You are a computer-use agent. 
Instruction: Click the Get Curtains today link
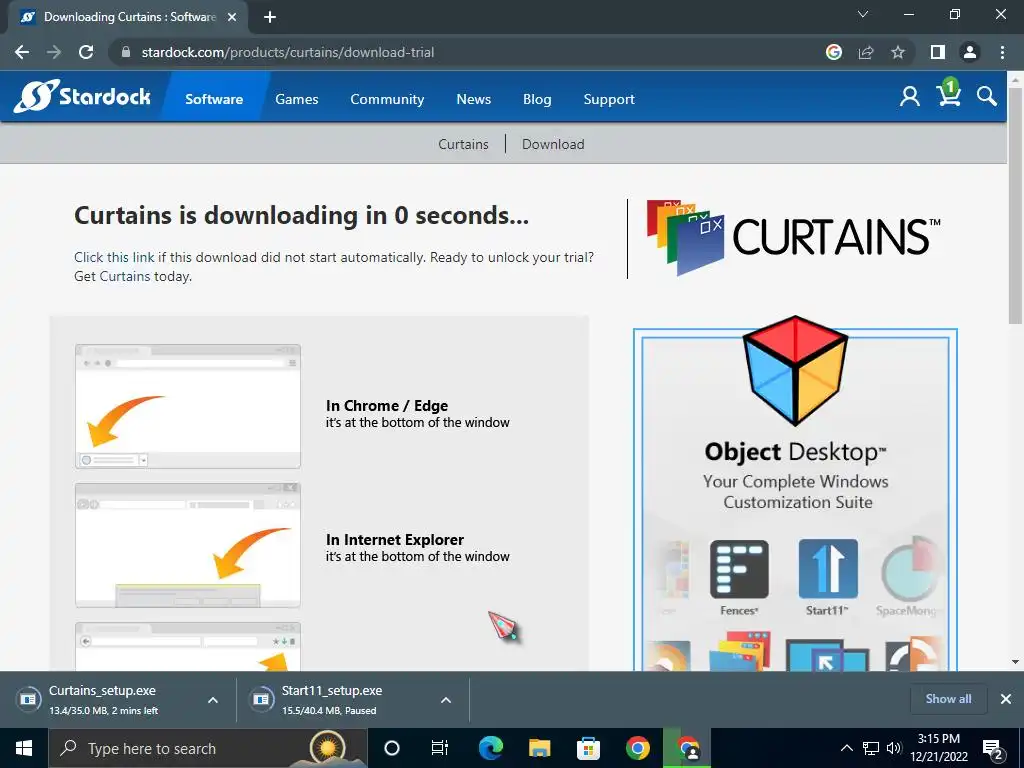133,276
